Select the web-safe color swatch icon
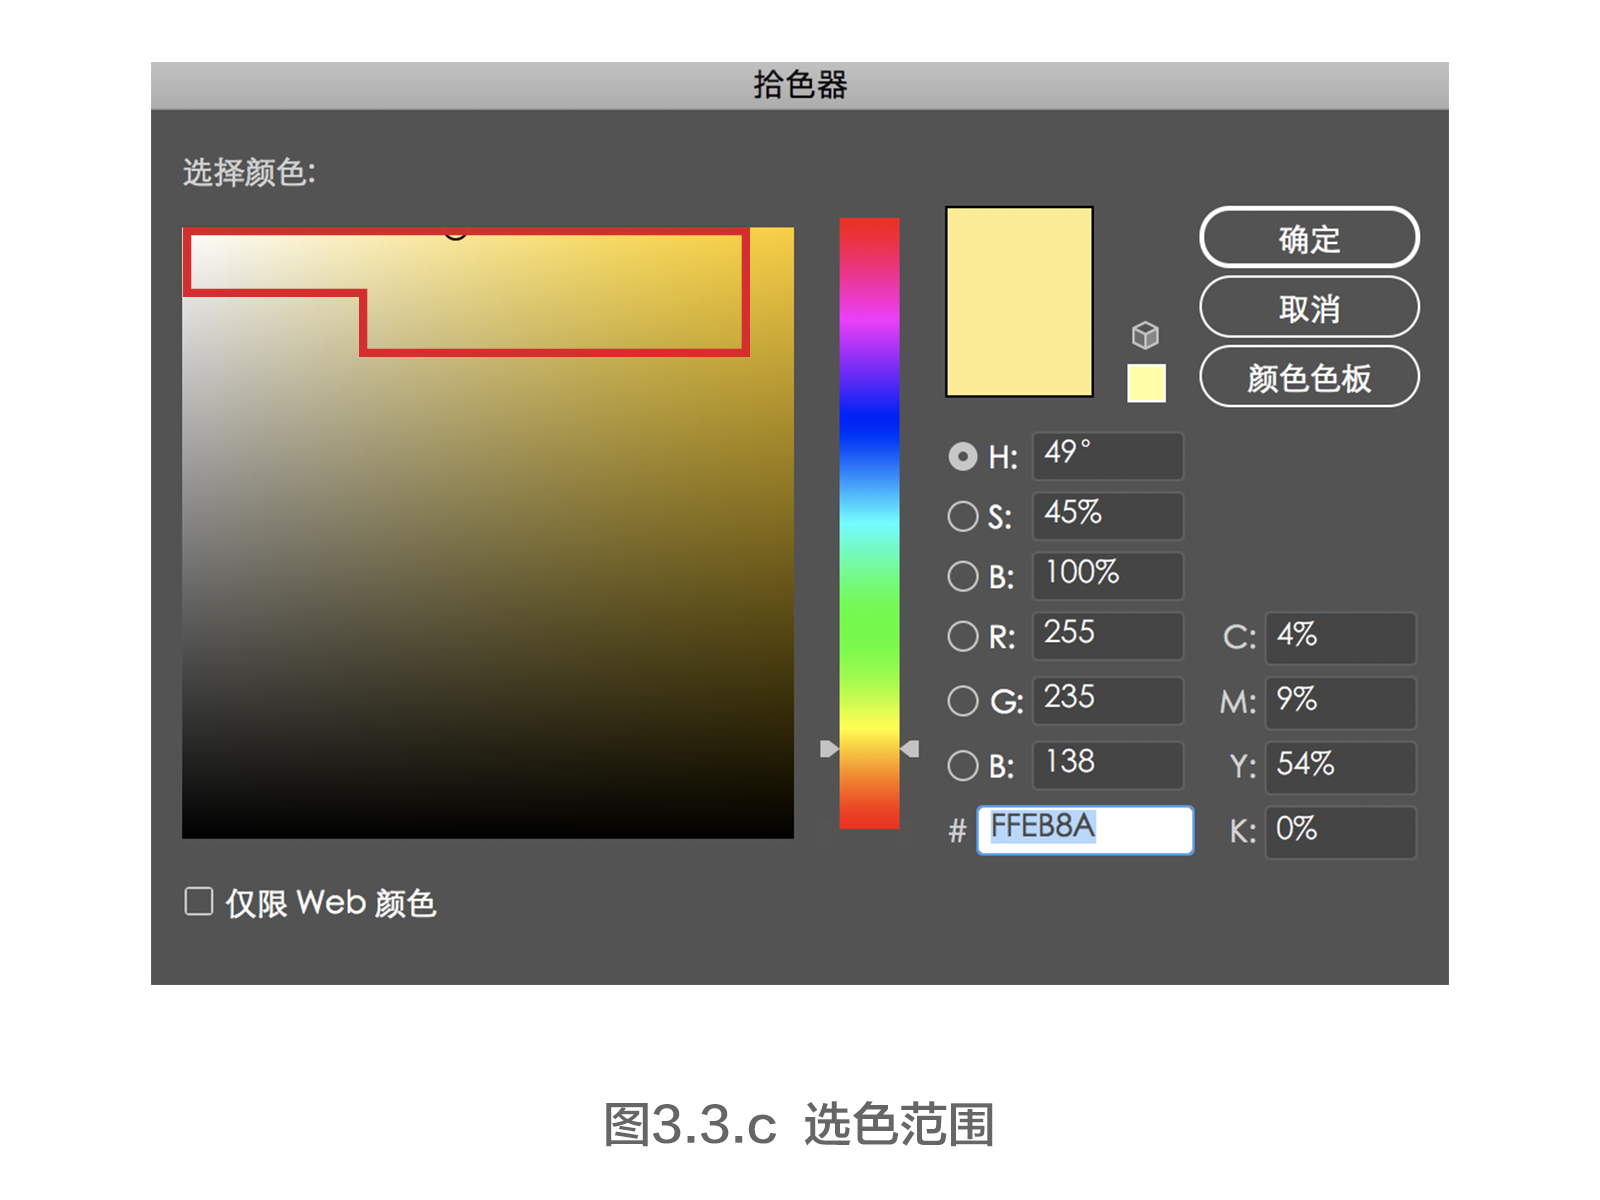 coord(1146,382)
